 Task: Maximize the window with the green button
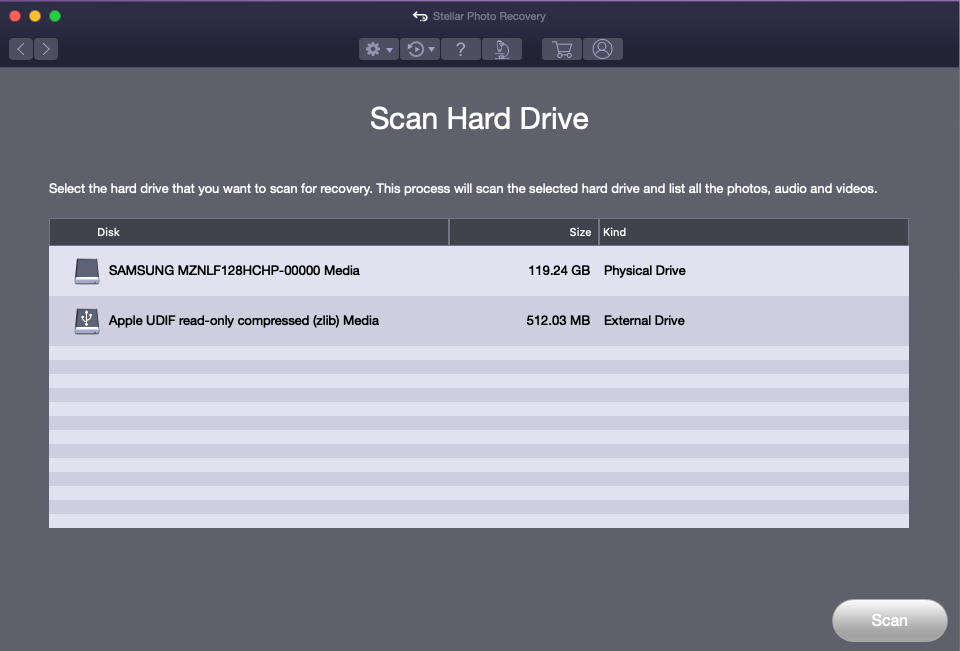[x=55, y=16]
